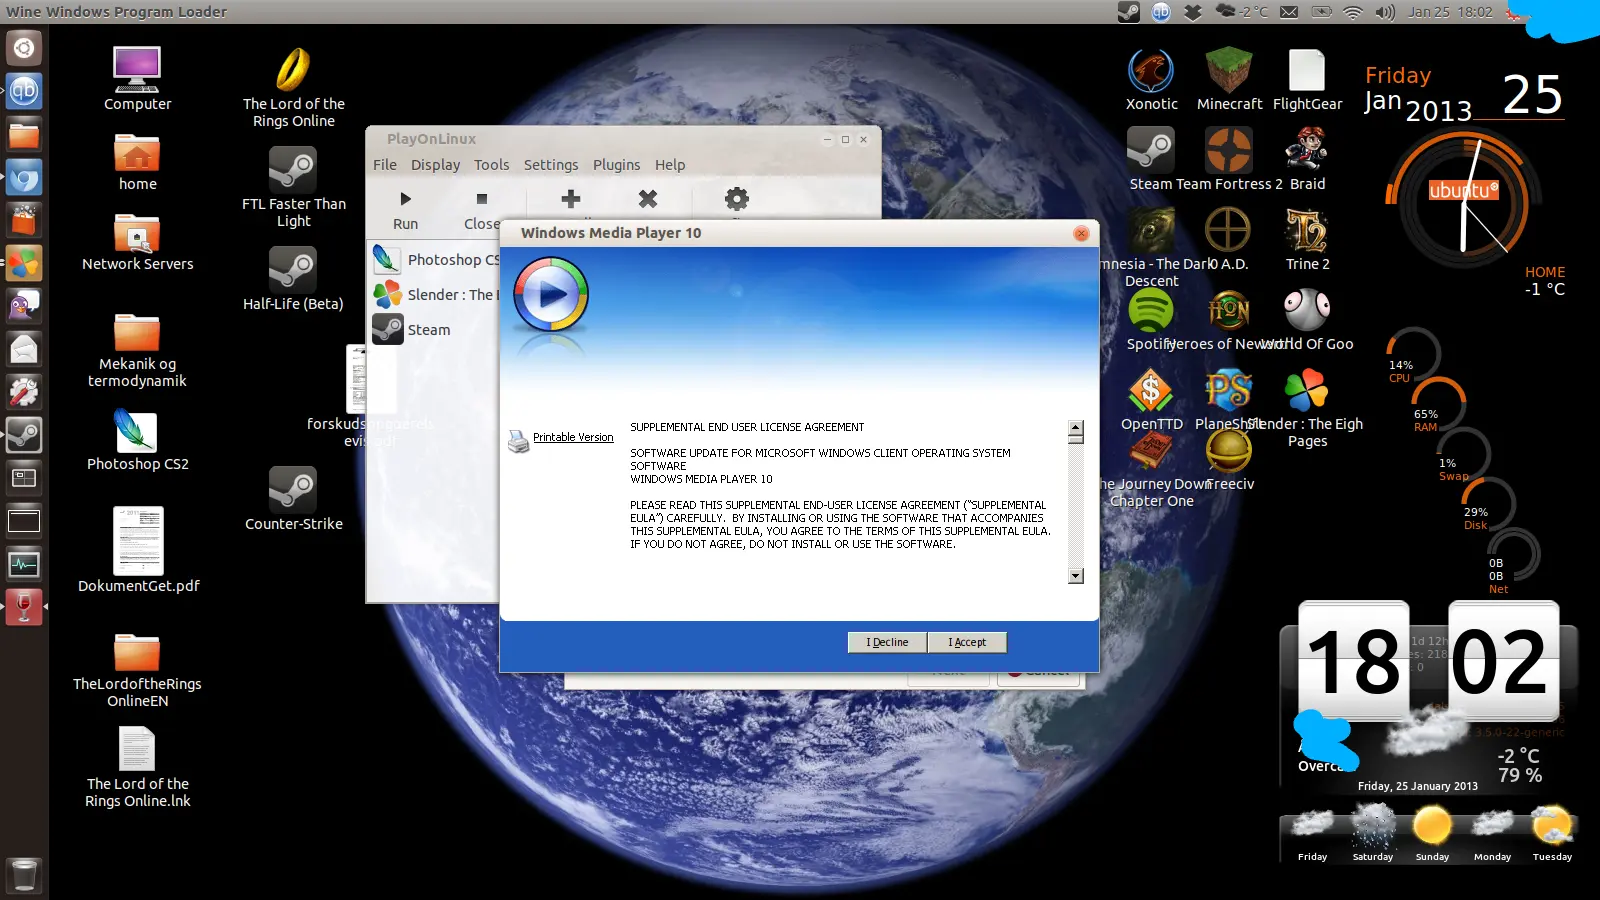This screenshot has width=1600, height=900.
Task: Open the Minecraft desktop icon
Action: click(1229, 72)
